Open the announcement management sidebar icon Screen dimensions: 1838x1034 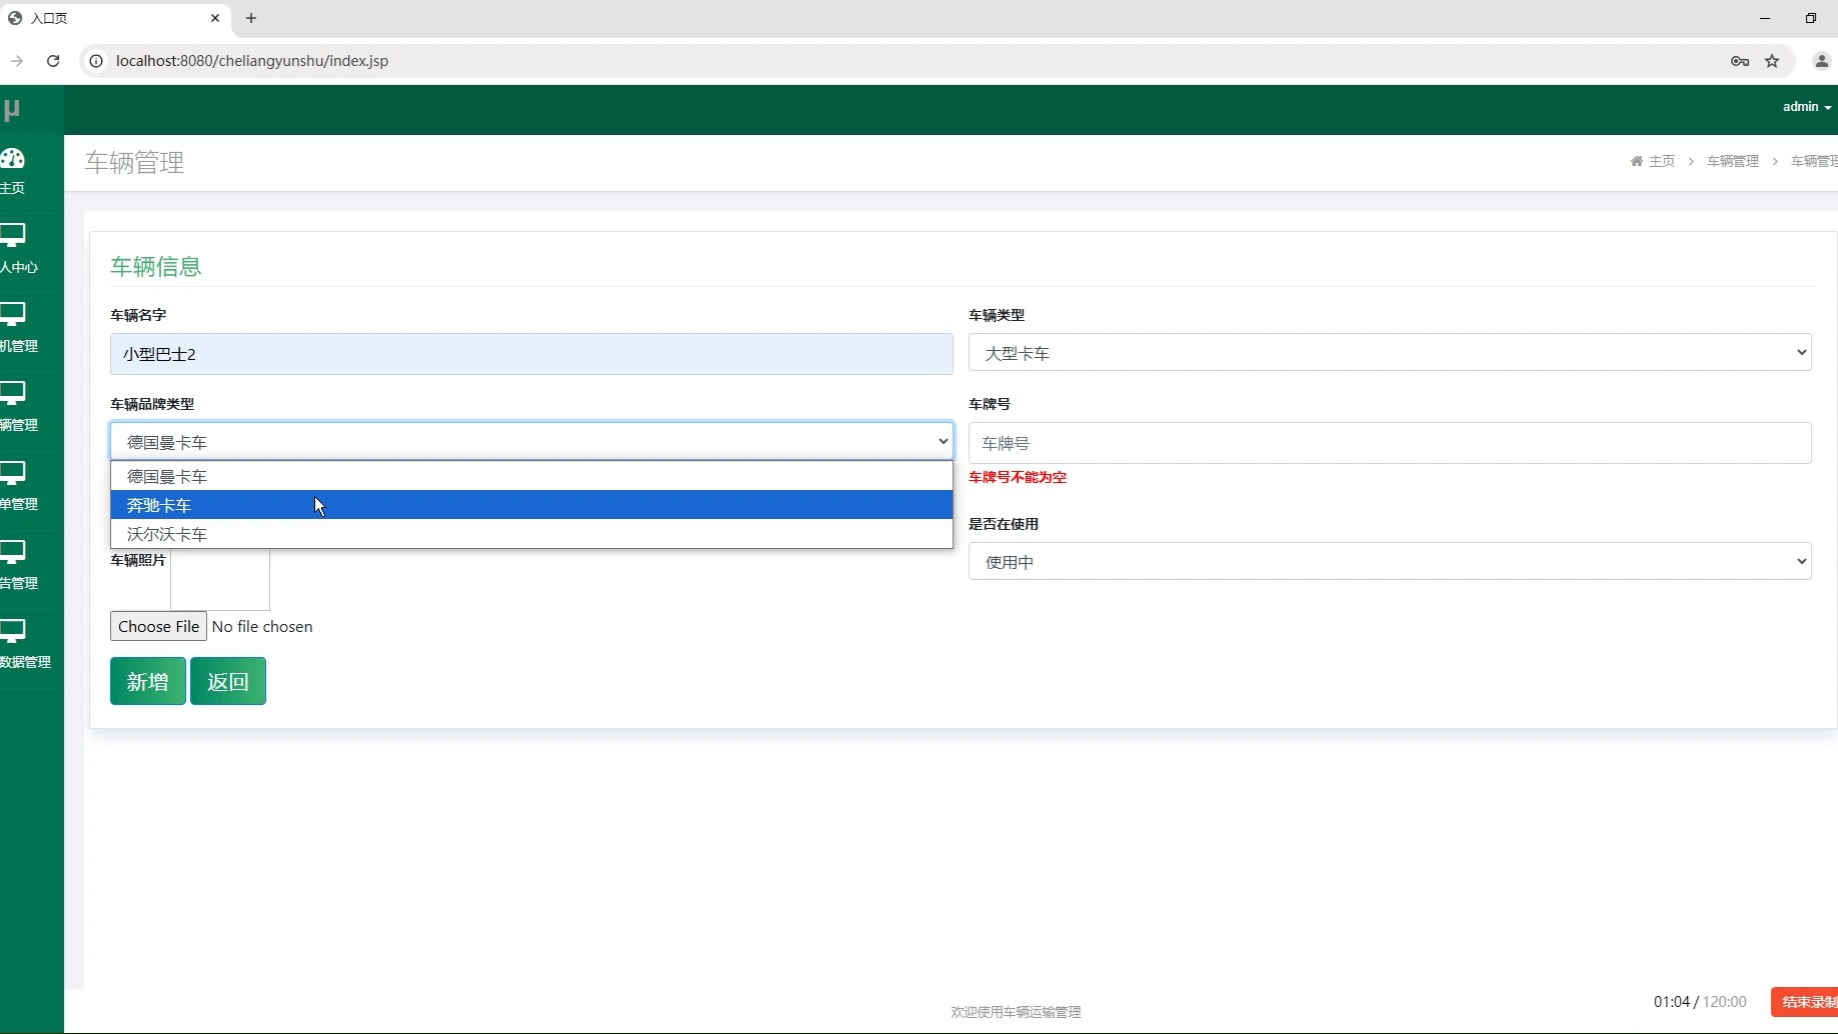tap(12, 552)
